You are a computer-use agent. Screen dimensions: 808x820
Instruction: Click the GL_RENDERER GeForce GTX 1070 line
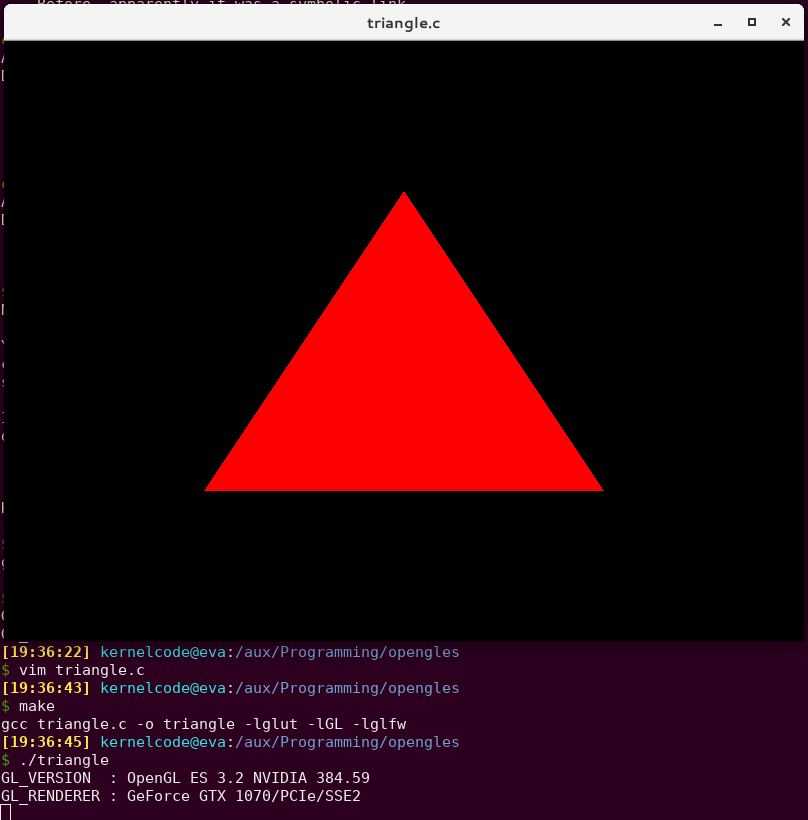(181, 796)
